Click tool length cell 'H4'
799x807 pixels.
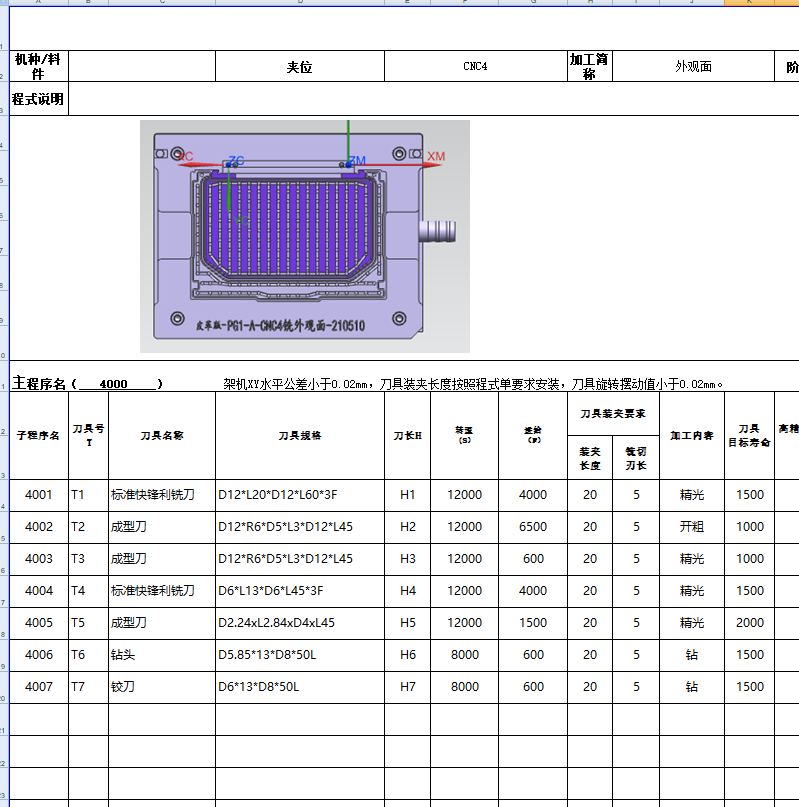[x=407, y=591]
